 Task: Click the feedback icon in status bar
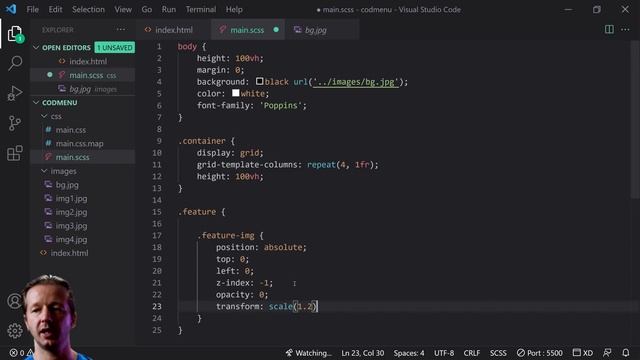click(607, 353)
